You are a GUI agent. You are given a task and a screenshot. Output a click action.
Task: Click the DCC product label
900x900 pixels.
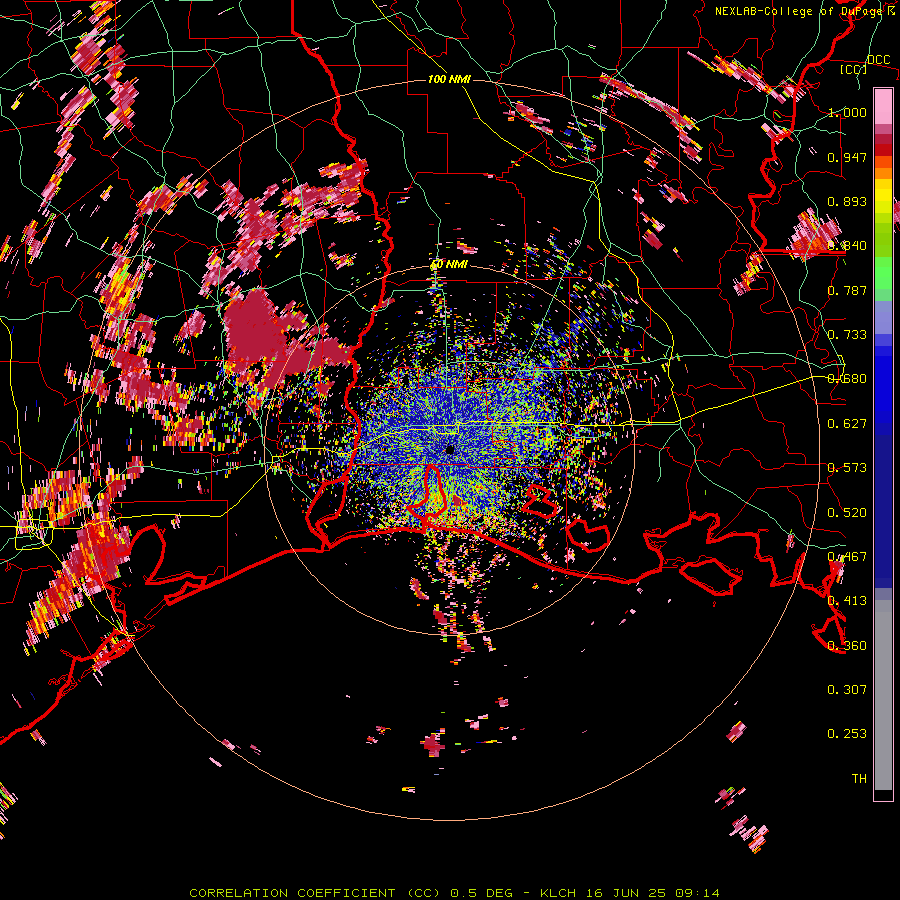[x=878, y=60]
